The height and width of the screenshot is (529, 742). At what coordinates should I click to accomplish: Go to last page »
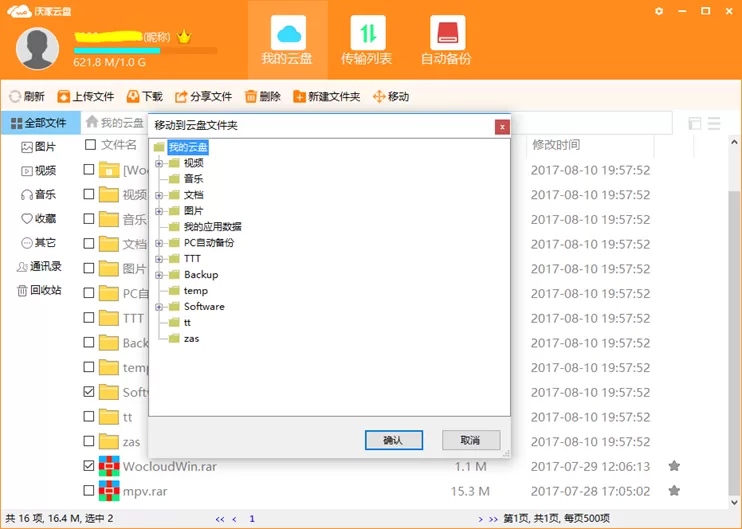click(493, 519)
